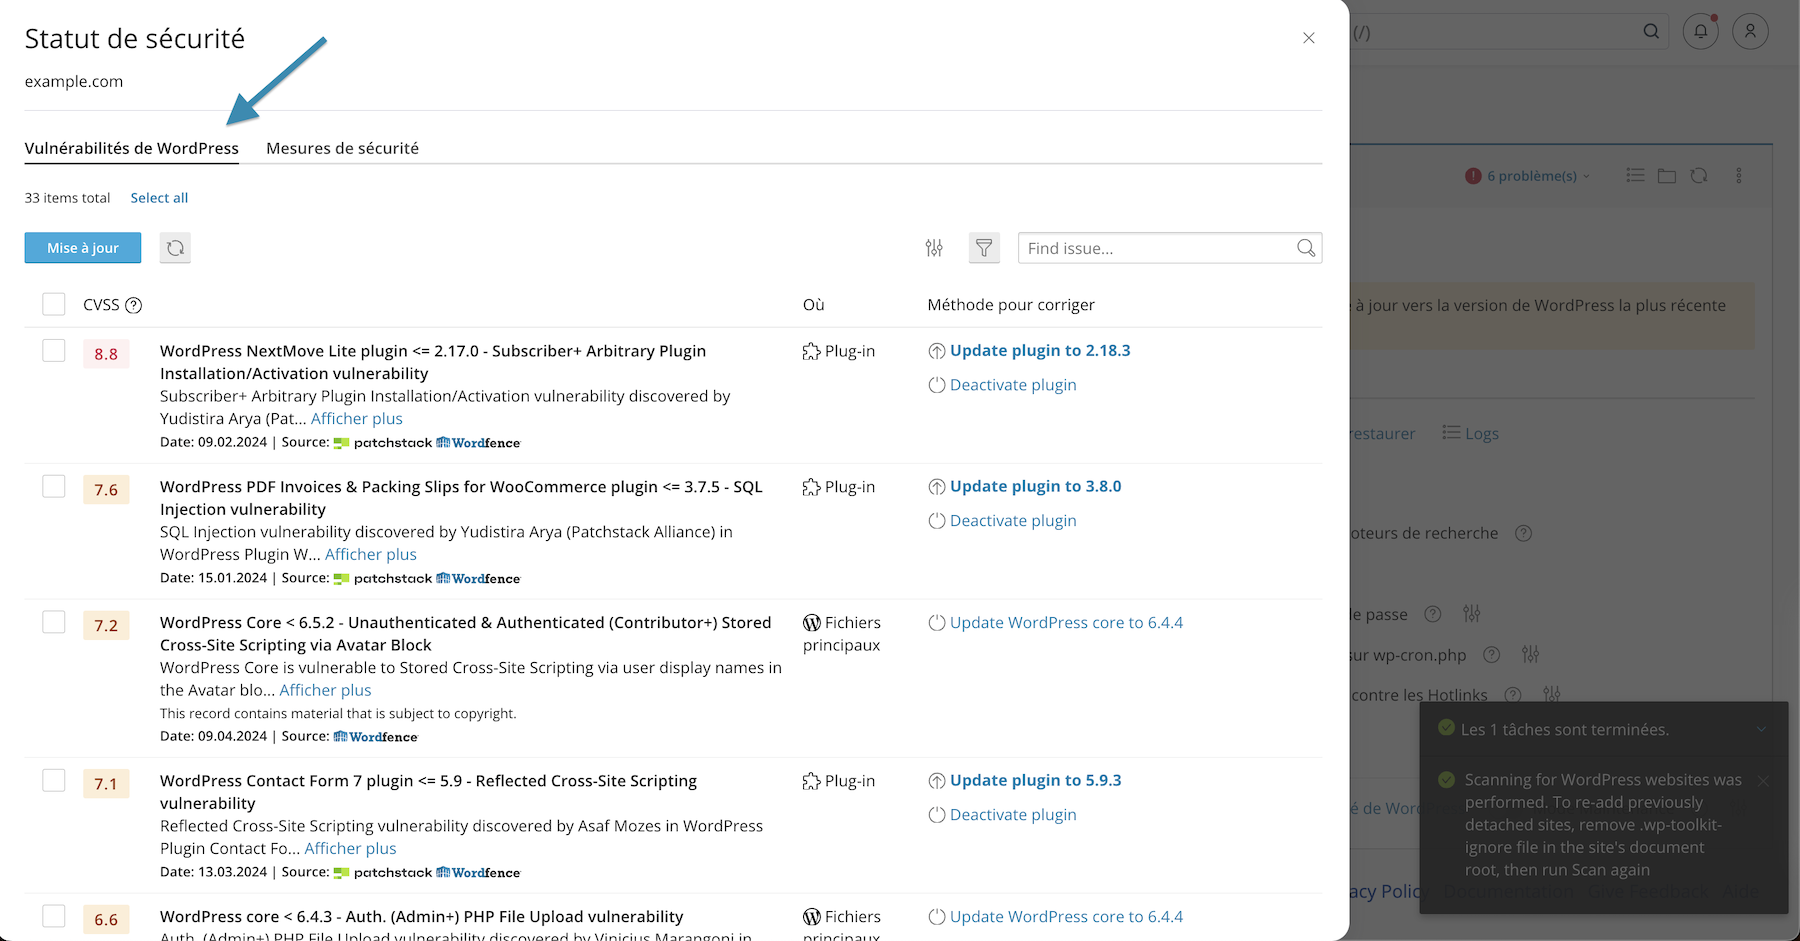Check the NextMove Lite vulnerability checkbox
The width and height of the screenshot is (1800, 941).
point(53,351)
